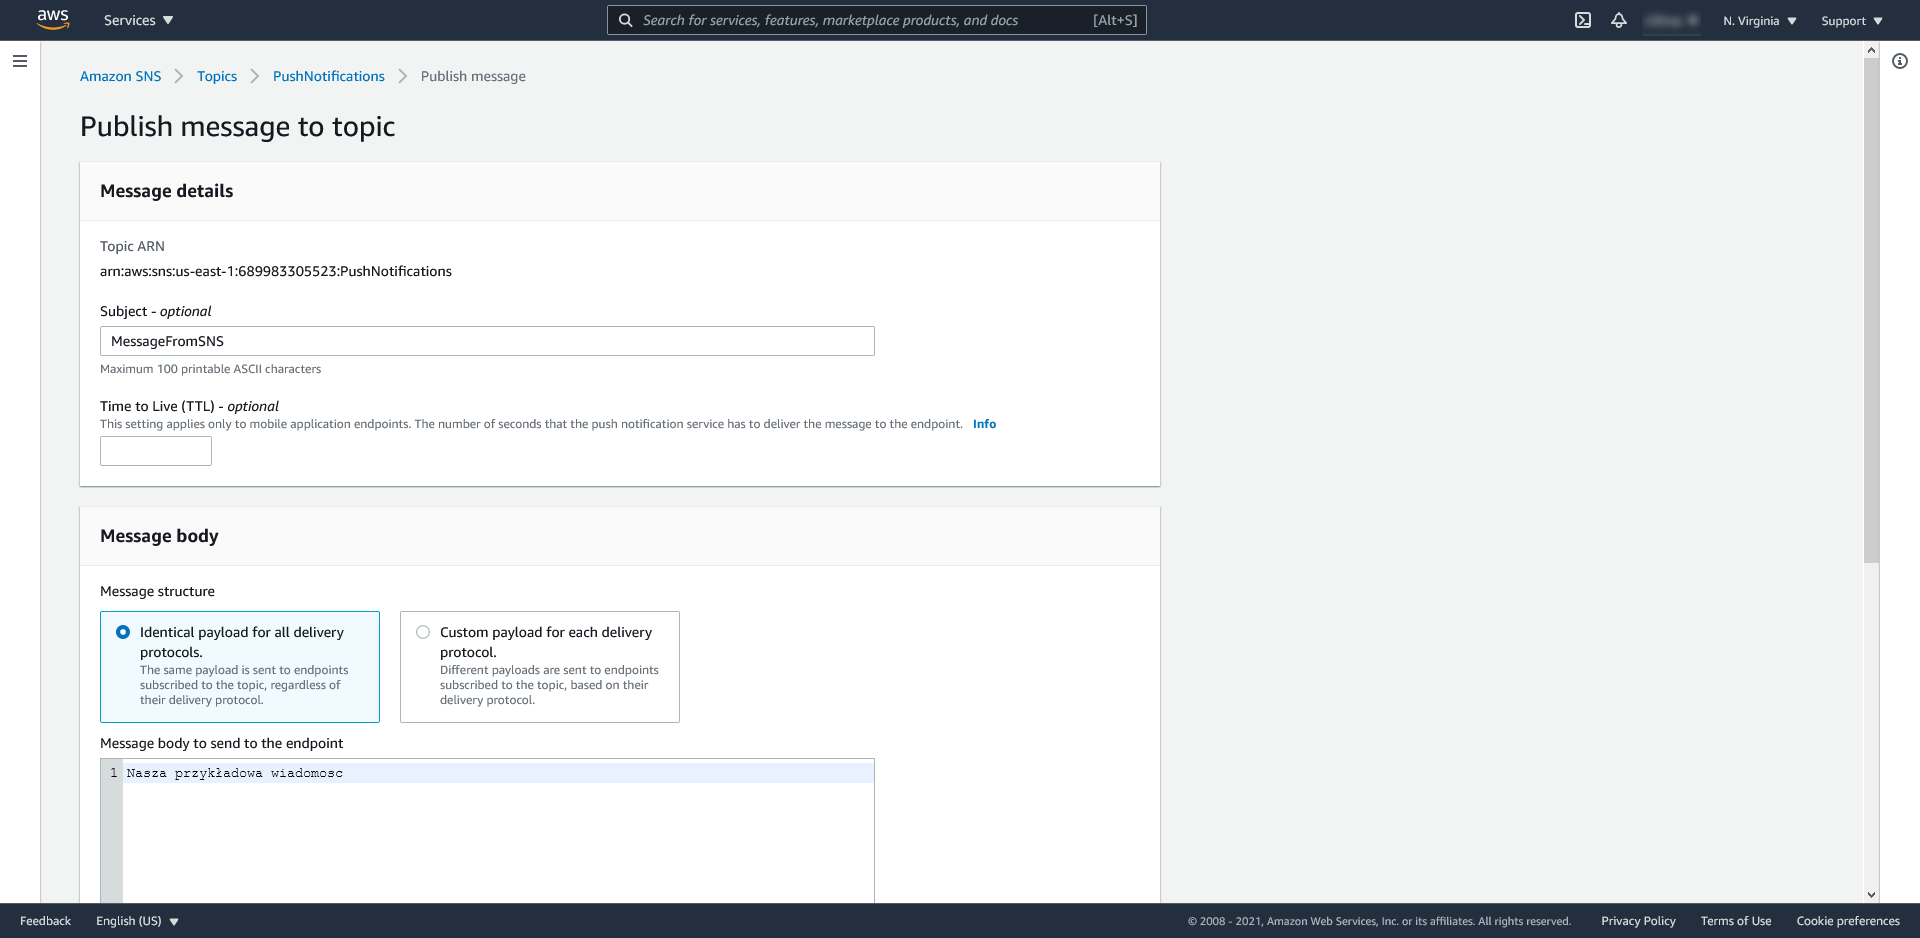Viewport: 1920px width, 938px height.
Task: Select Identical payload for all delivery protocols
Action: click(x=240, y=667)
